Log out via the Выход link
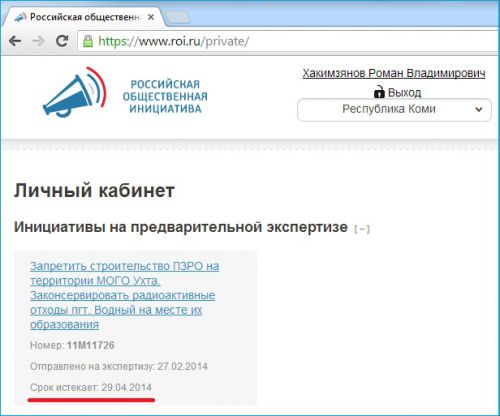 (x=404, y=92)
